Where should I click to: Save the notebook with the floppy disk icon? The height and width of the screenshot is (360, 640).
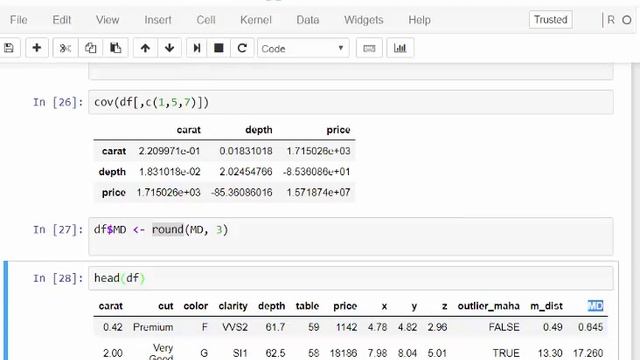(x=9, y=48)
